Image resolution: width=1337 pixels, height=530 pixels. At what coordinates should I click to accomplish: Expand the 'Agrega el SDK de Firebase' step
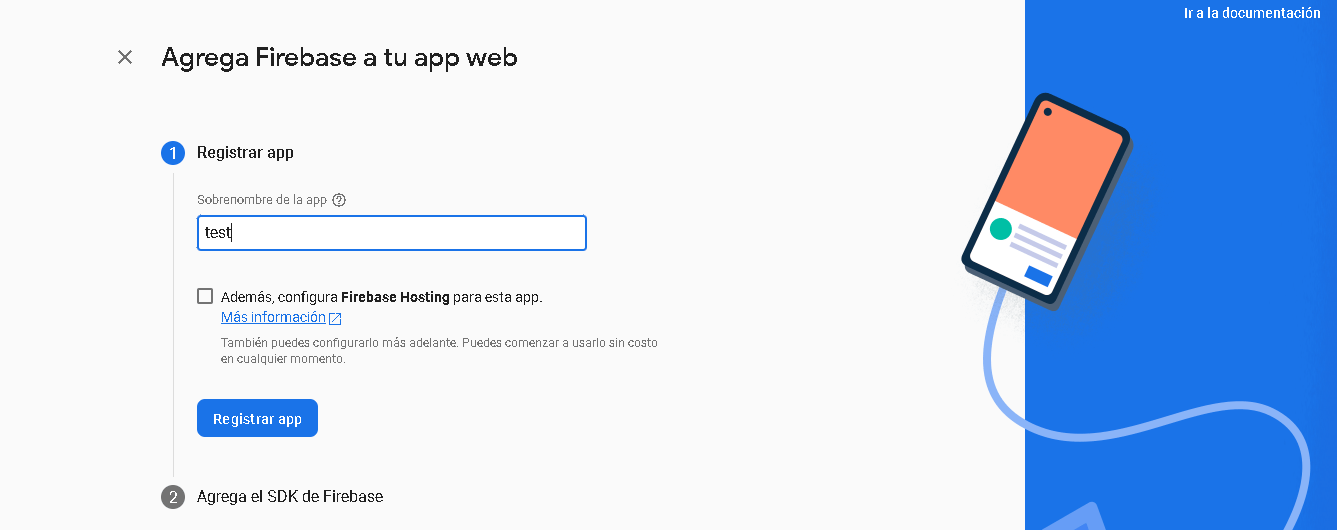(x=290, y=496)
